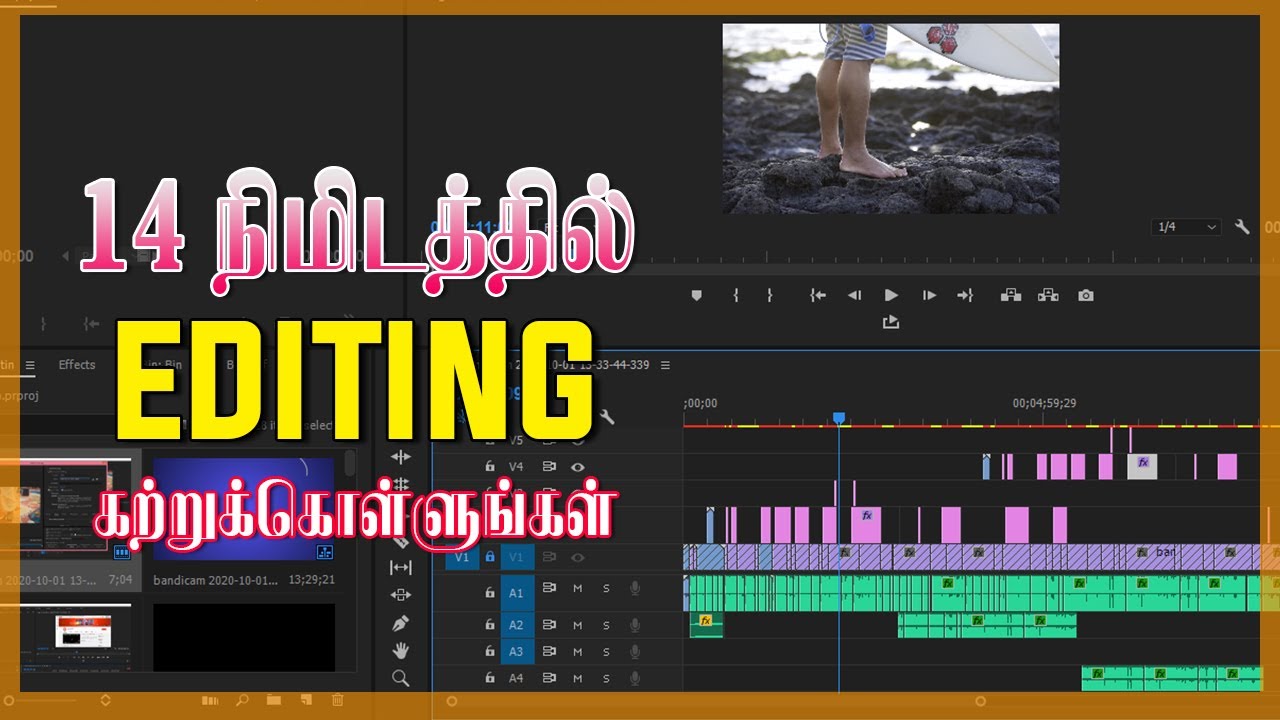Play the sequence in Program monitor
The width and height of the screenshot is (1280, 720).
click(891, 295)
